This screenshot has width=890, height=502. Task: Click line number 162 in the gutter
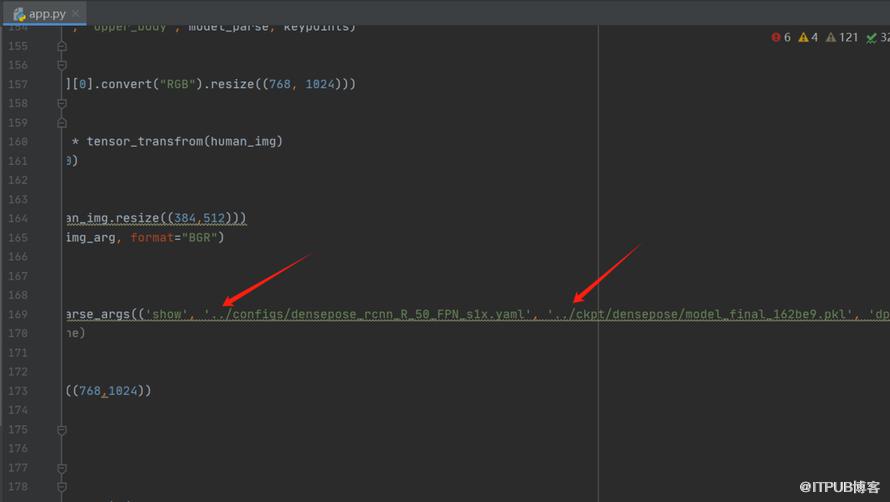(x=18, y=180)
